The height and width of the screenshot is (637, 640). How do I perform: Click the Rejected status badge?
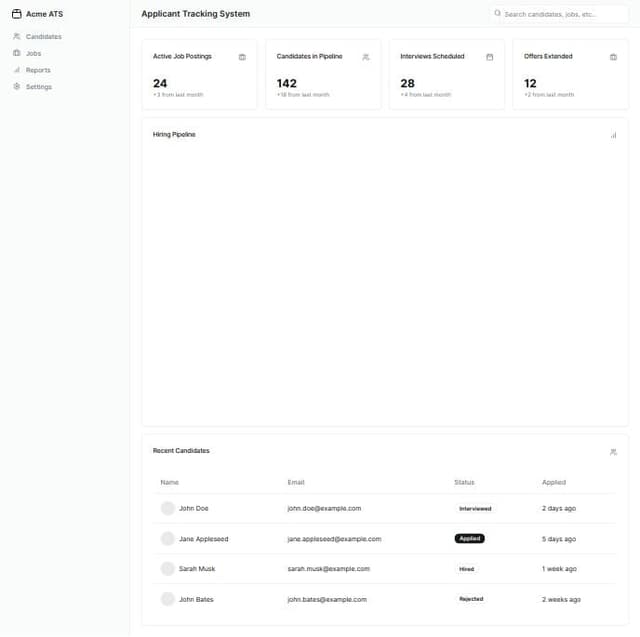471,599
